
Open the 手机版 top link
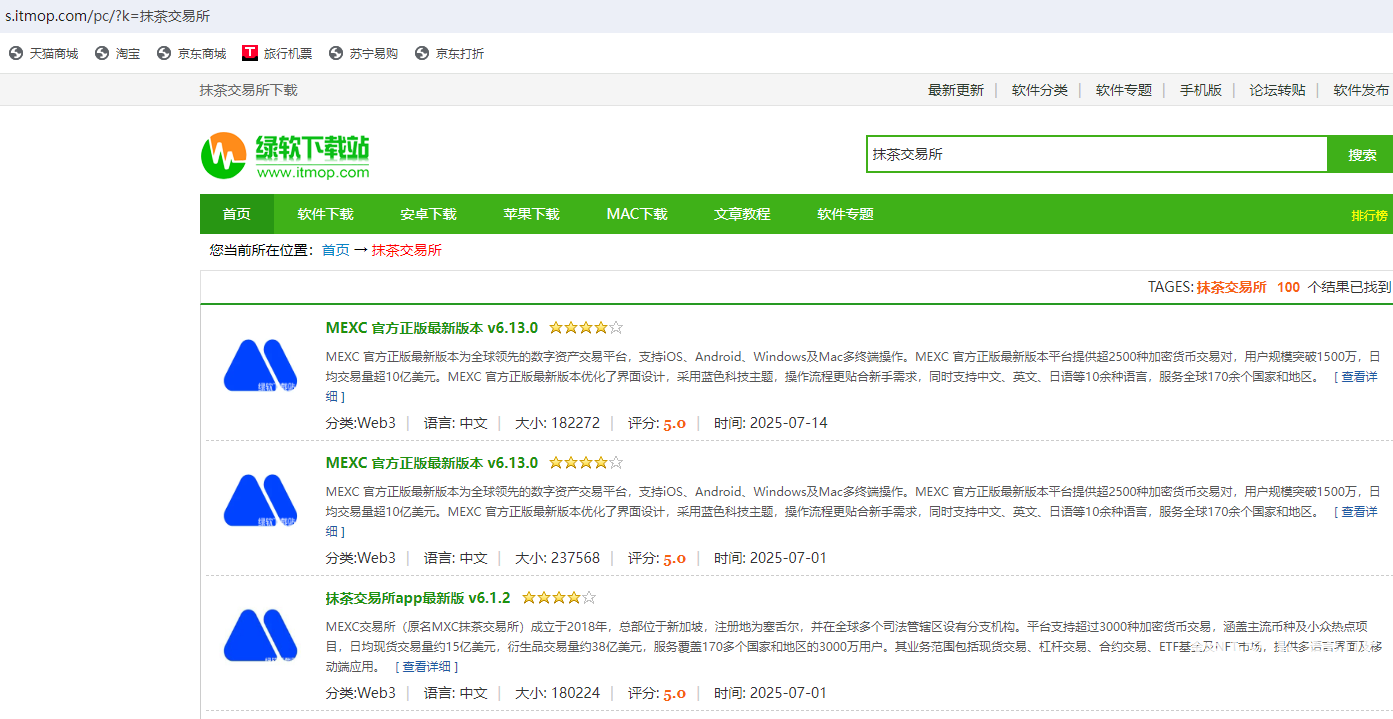coord(1200,90)
